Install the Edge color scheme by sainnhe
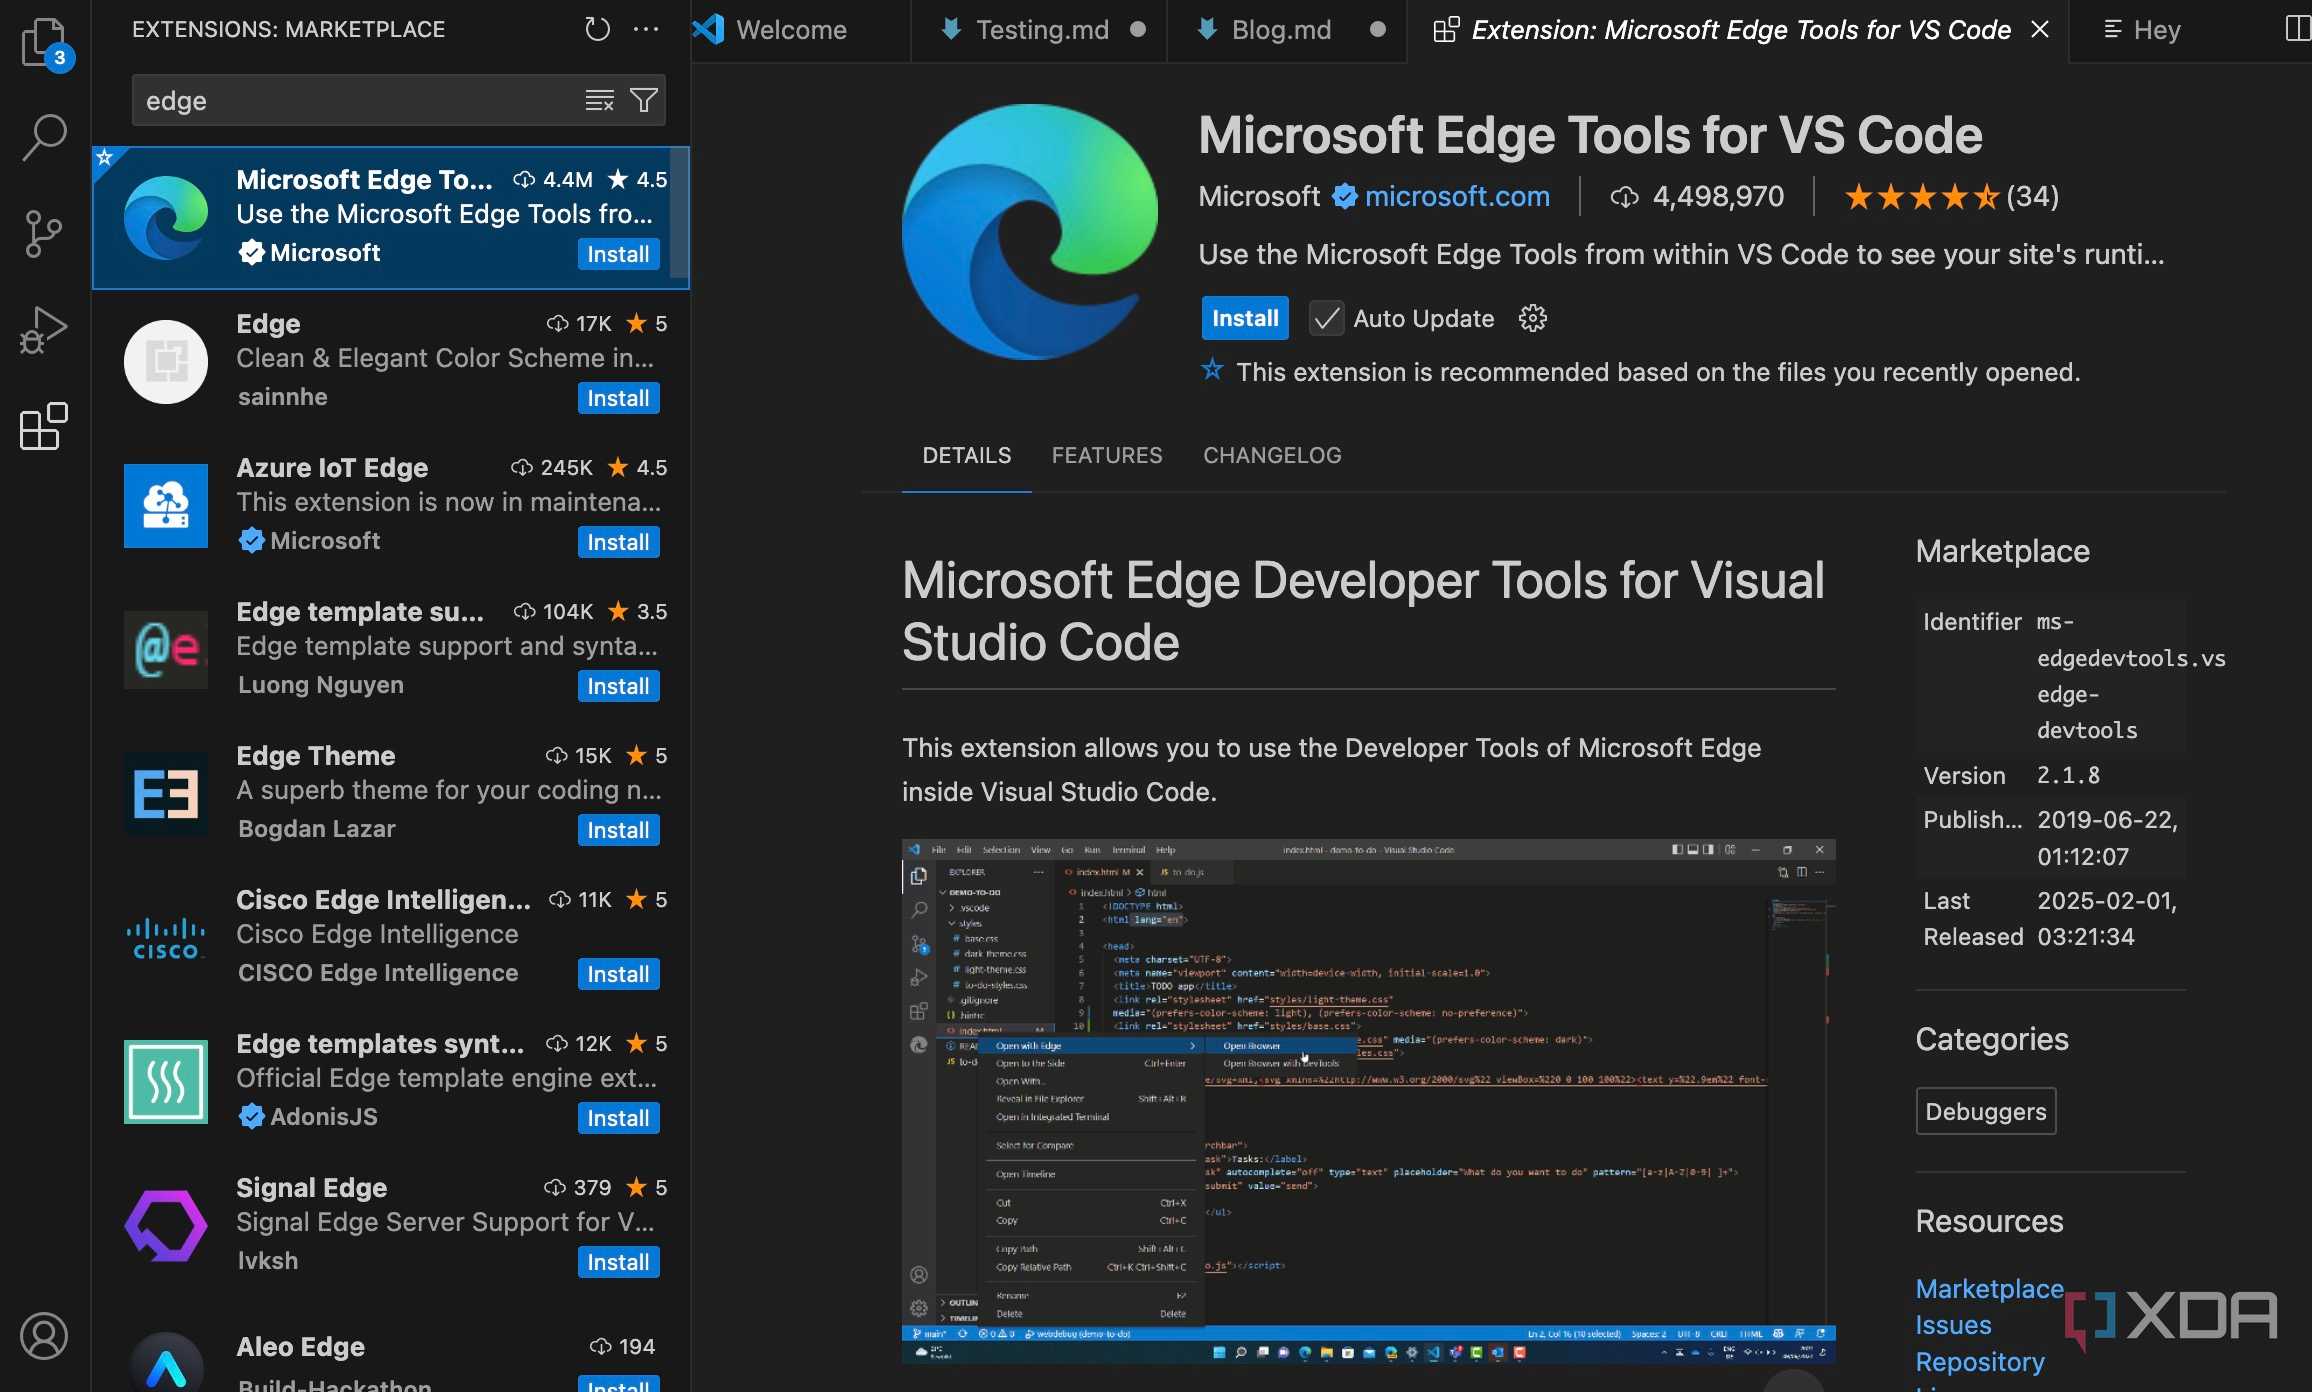This screenshot has width=2312, height=1392. pyautogui.click(x=618, y=398)
